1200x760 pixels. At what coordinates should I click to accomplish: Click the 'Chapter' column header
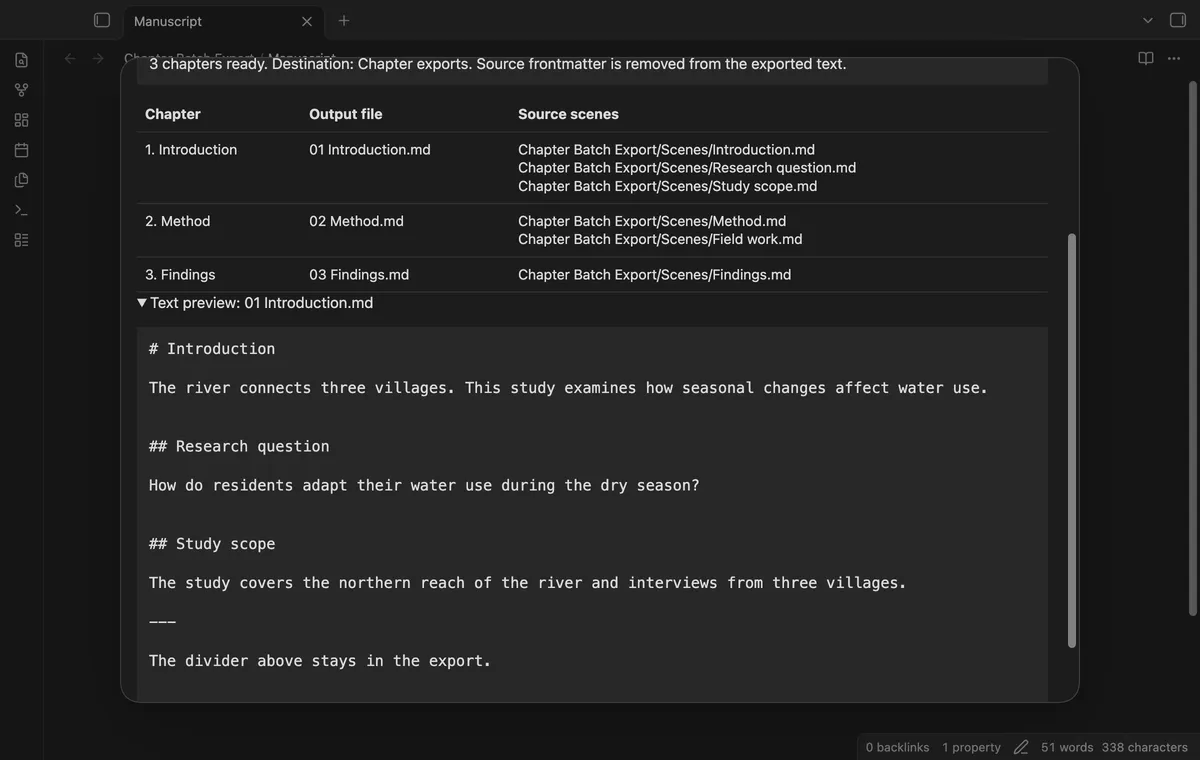click(173, 114)
